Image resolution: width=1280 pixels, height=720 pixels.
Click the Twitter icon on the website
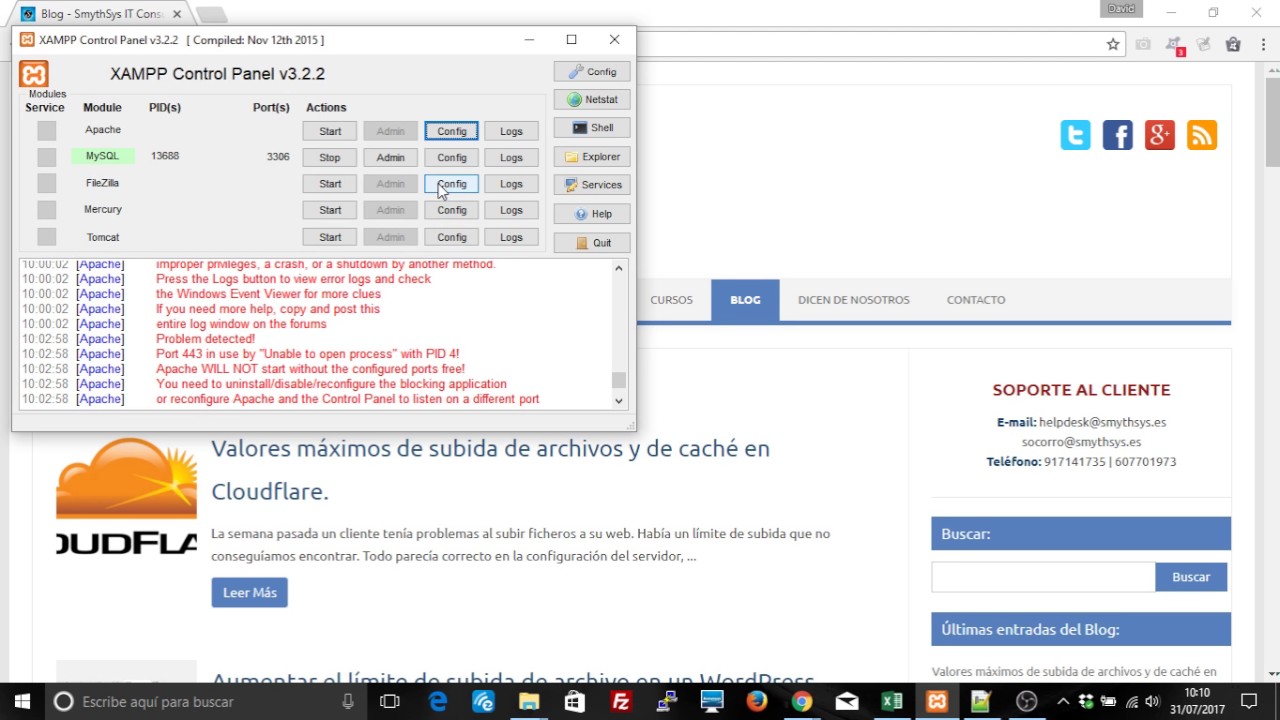point(1075,135)
